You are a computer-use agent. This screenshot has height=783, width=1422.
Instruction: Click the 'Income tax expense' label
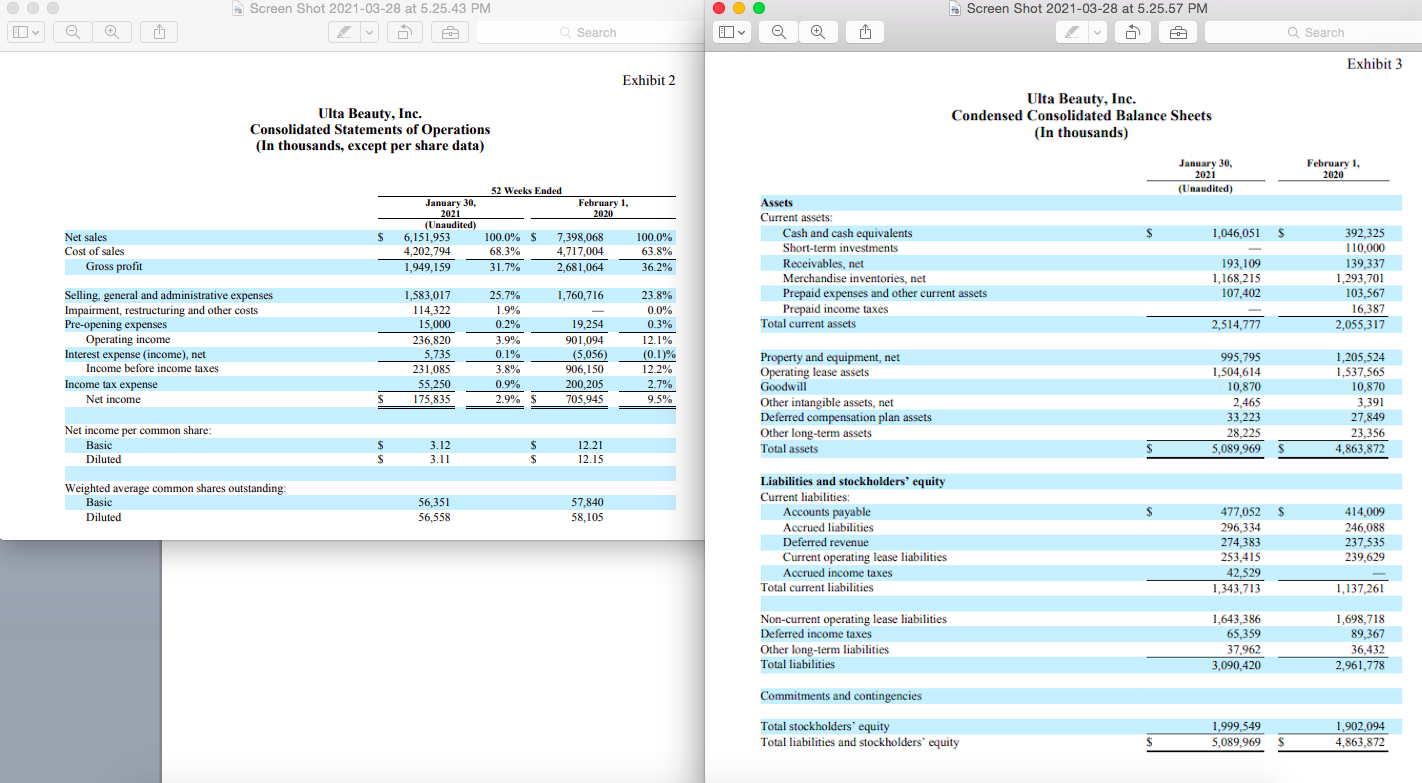point(111,384)
